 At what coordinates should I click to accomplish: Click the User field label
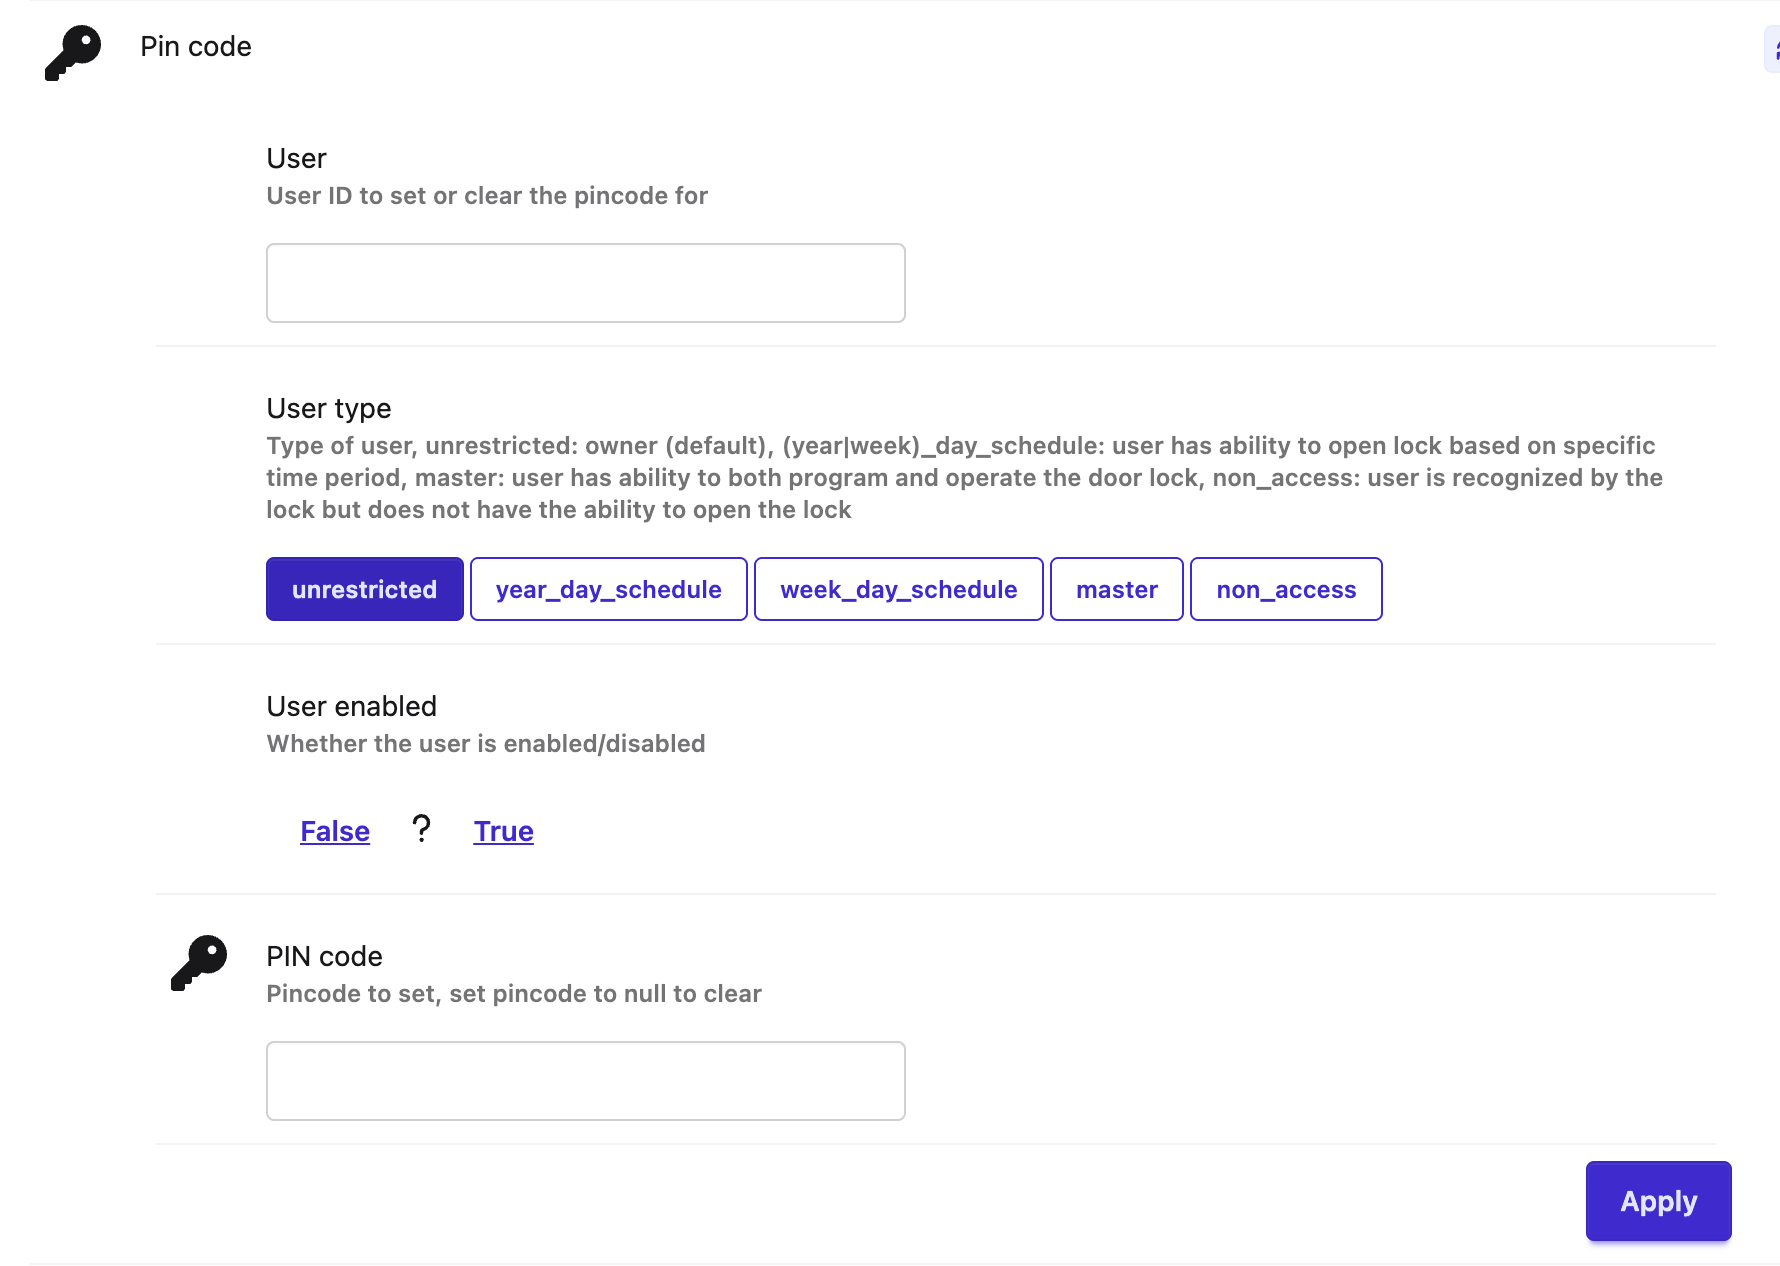[296, 159]
